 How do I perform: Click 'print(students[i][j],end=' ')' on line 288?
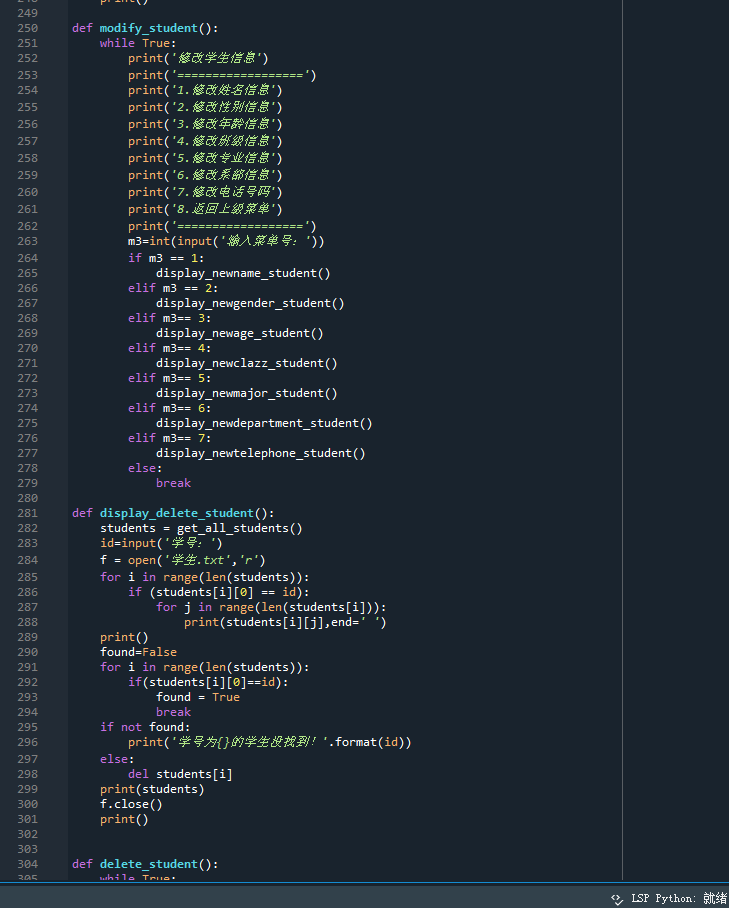(x=285, y=623)
